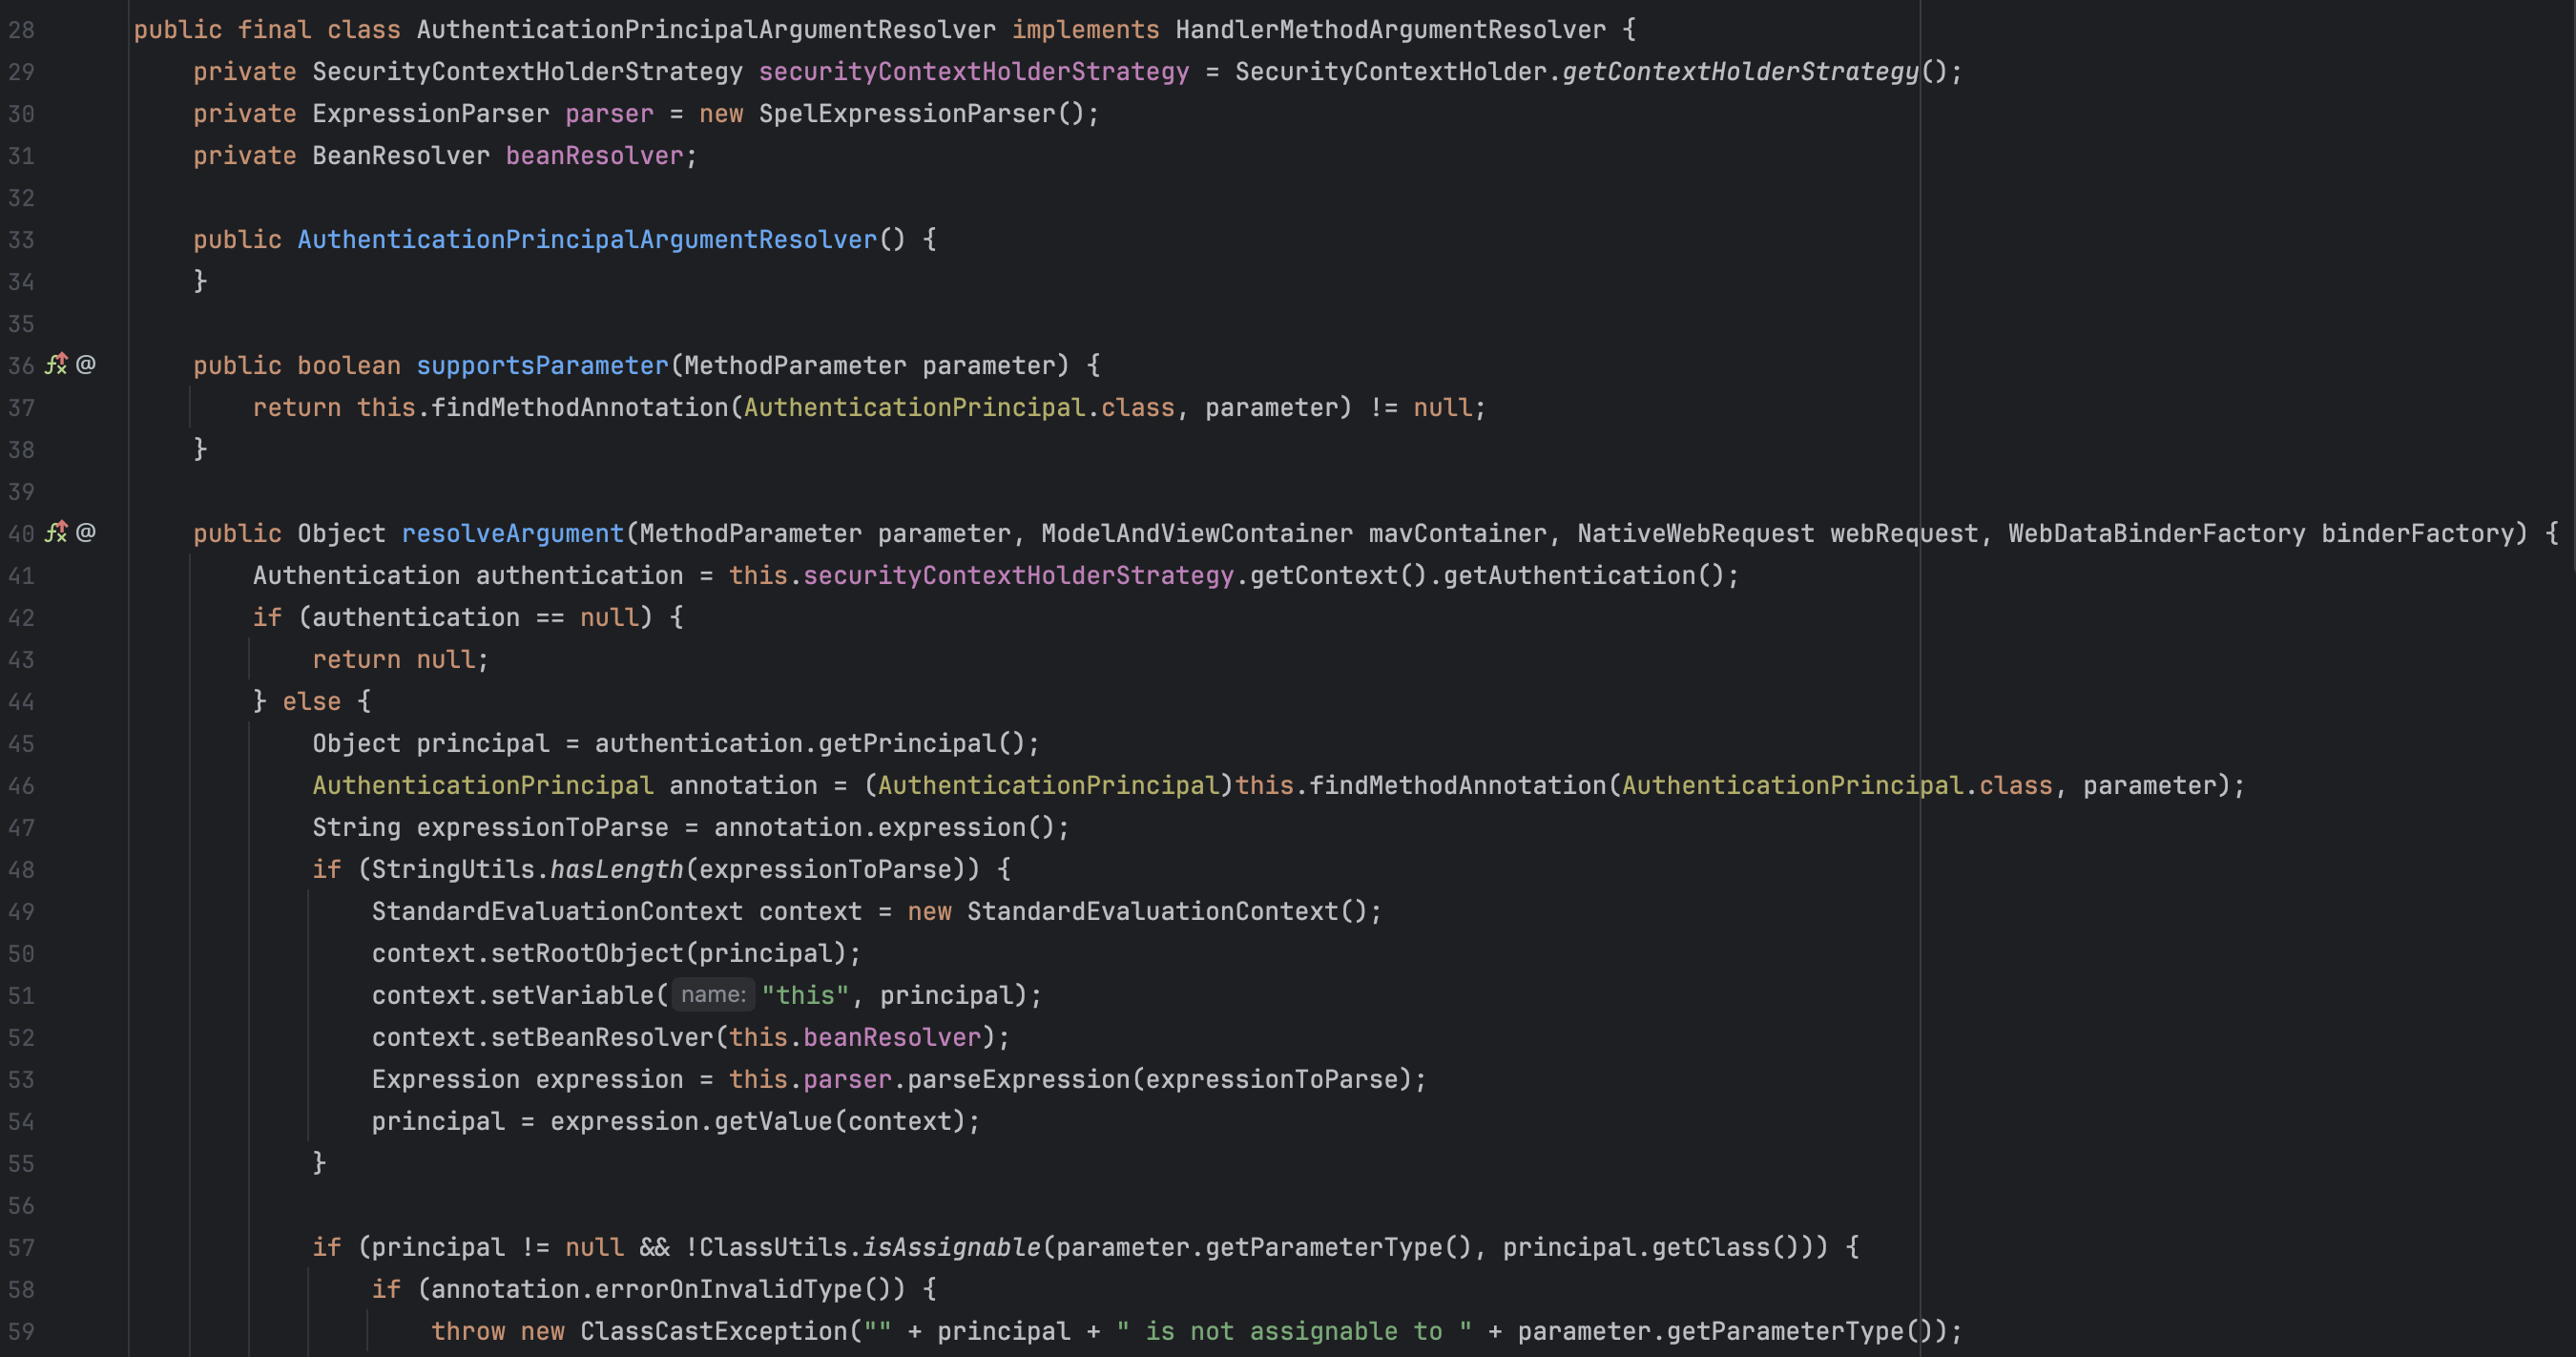Click the supportsParameter method name

[541, 366]
